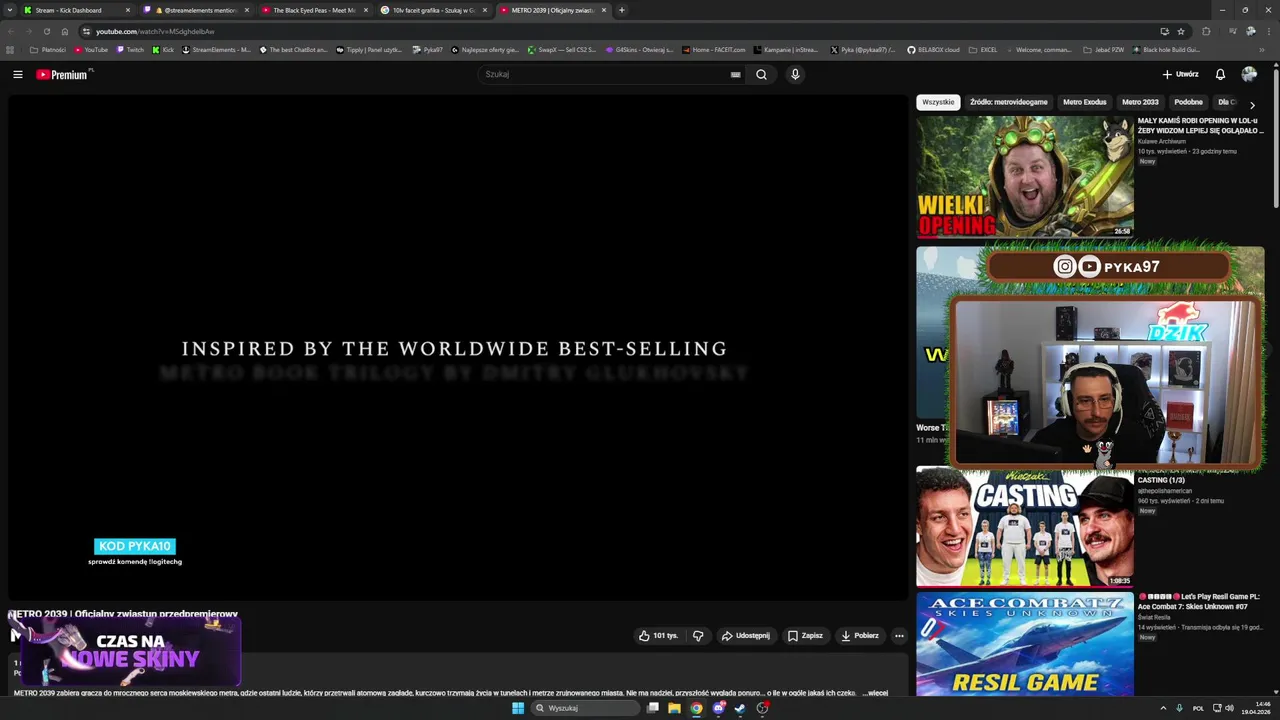Select the Wszystkie filter chip
The image size is (1280, 720).
[x=938, y=102]
